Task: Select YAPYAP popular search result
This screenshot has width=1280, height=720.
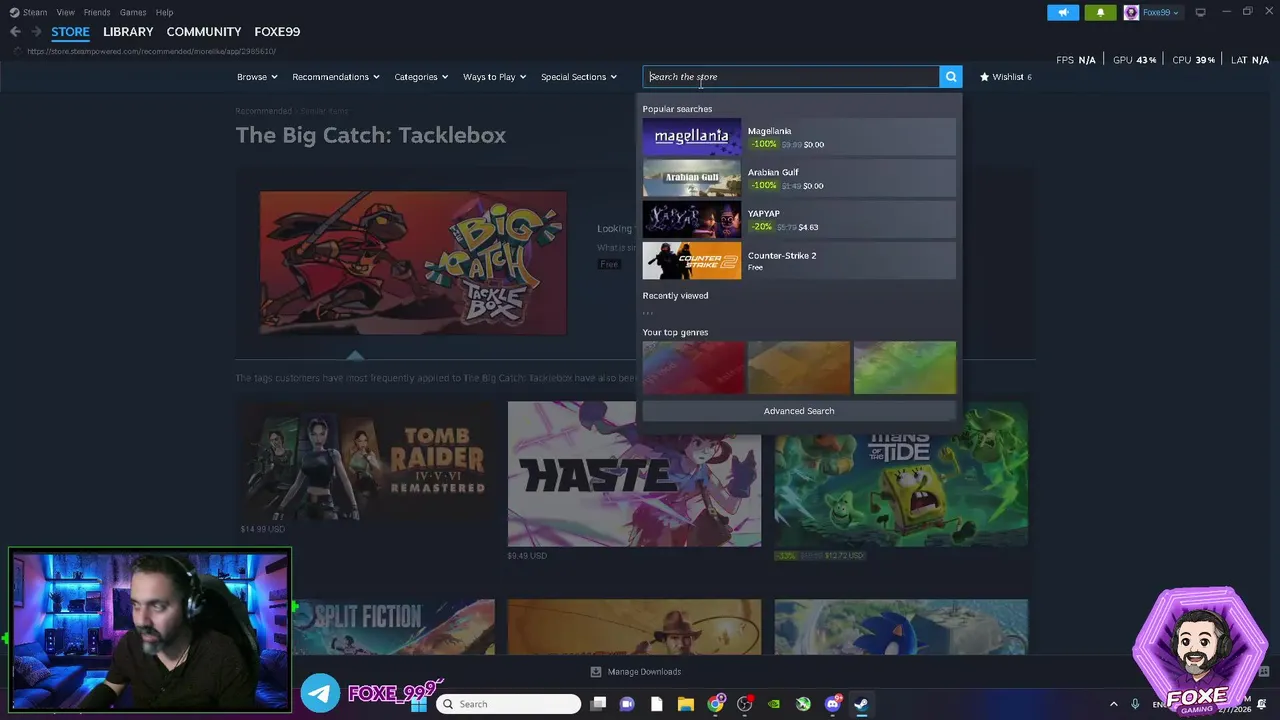Action: tap(799, 220)
